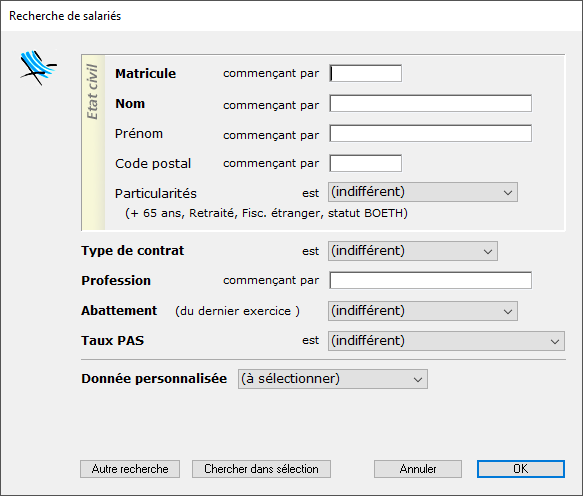This screenshot has height=496, width=583.
Task: Click the Recherche de salariés title bar
Action: [x=292, y=16]
